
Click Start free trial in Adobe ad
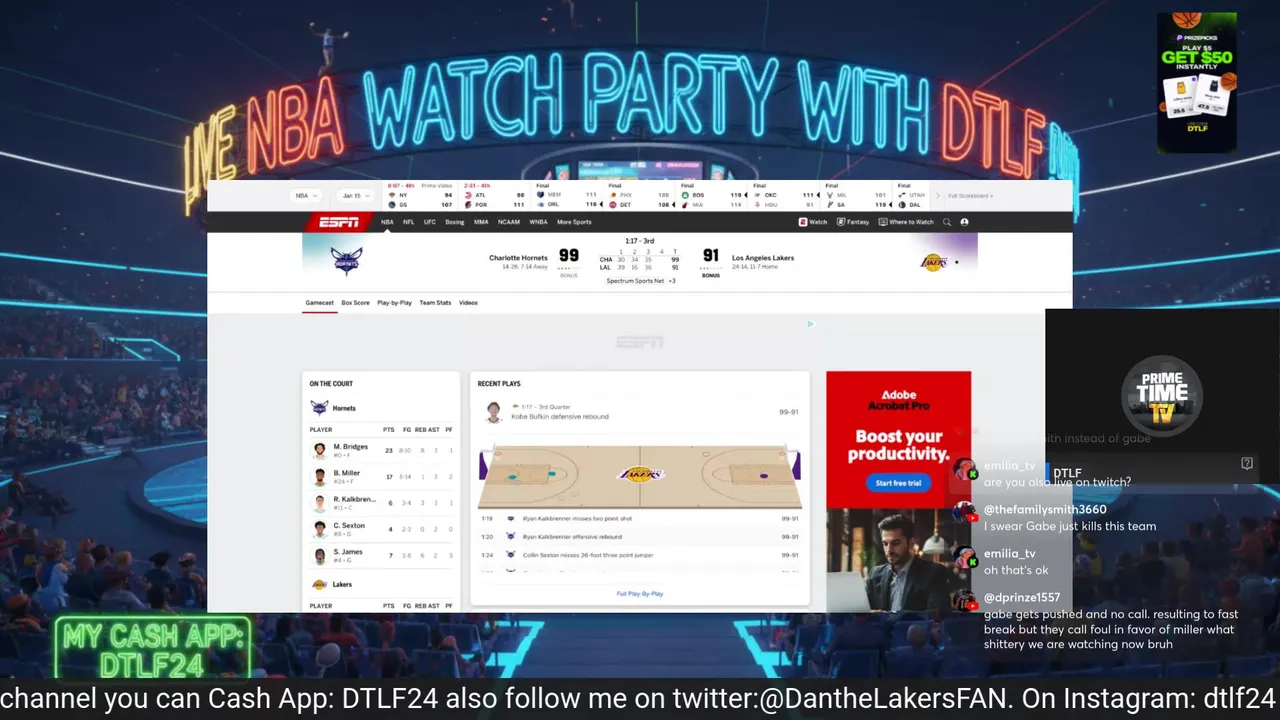tap(898, 483)
